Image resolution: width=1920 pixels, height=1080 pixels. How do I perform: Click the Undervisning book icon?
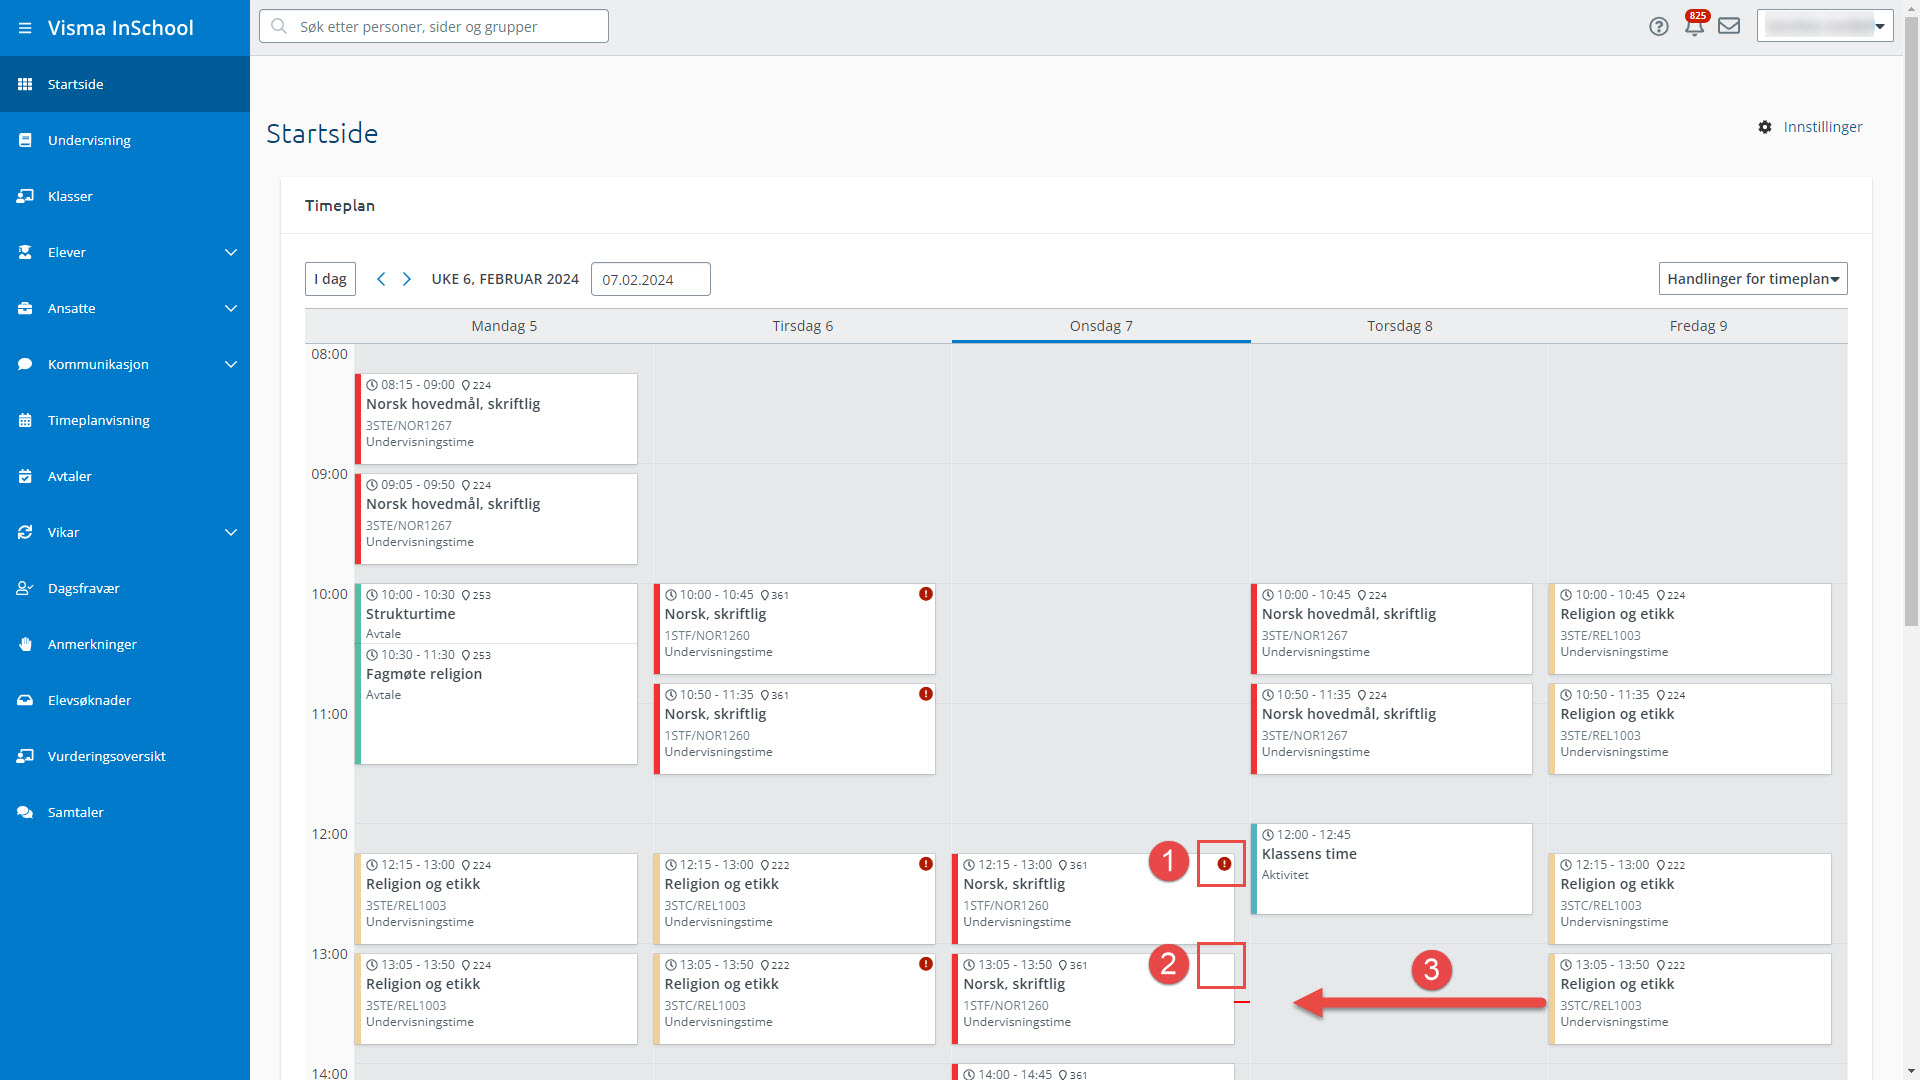[25, 140]
